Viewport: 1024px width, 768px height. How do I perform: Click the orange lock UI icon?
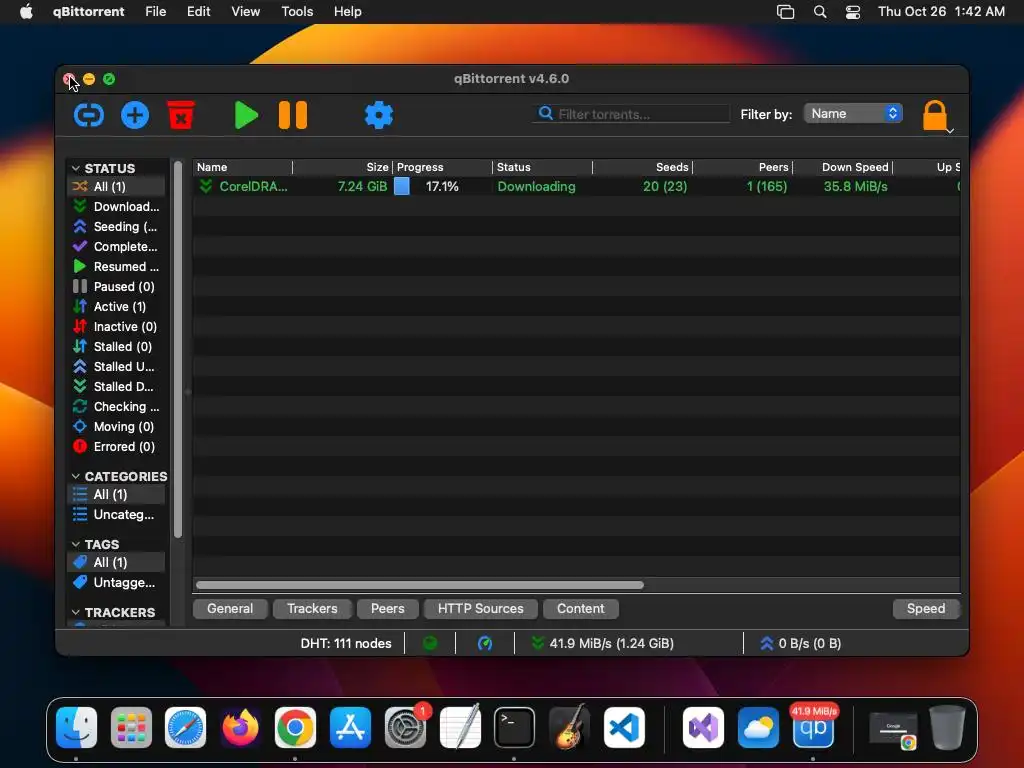[x=935, y=116]
